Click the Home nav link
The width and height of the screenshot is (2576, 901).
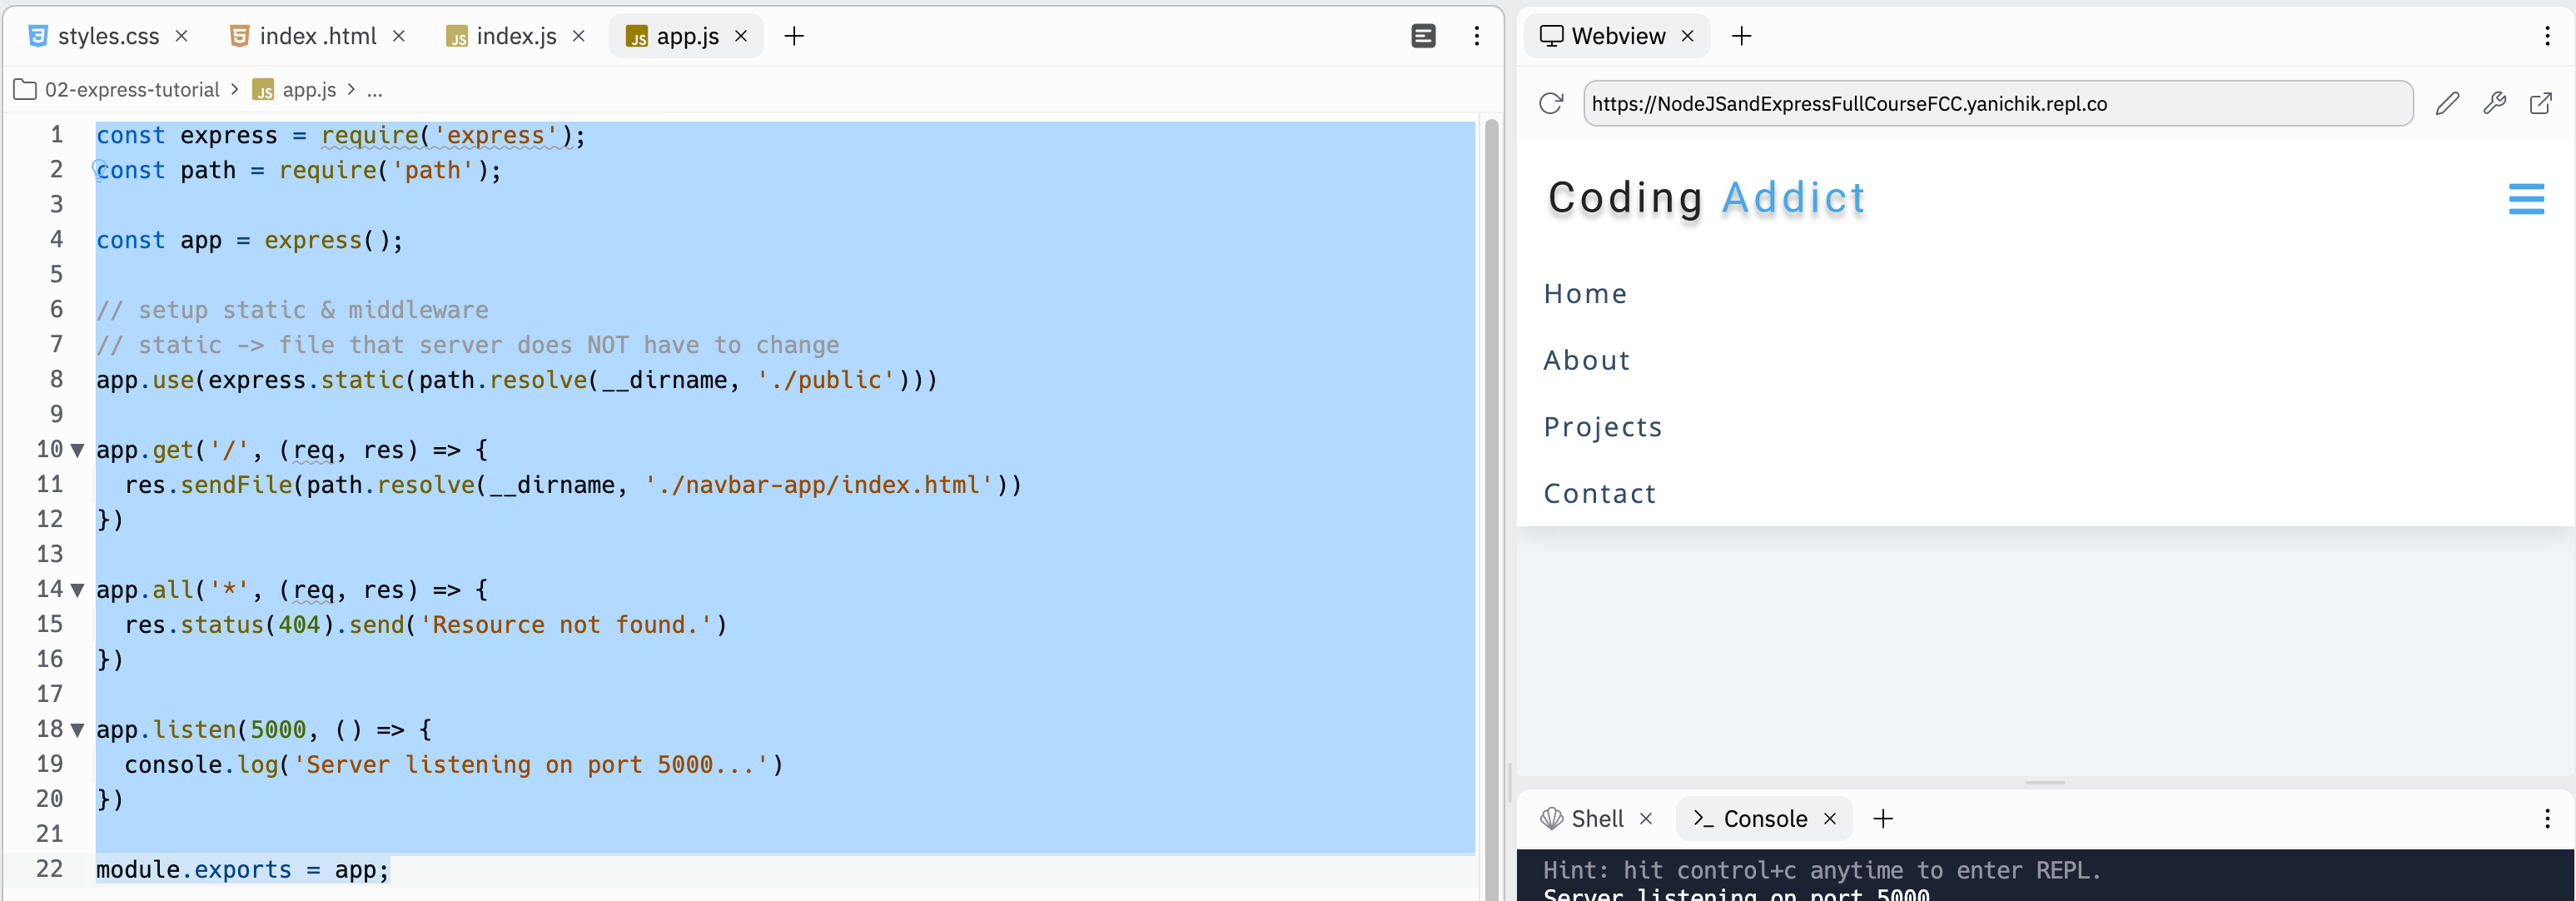click(x=1585, y=293)
